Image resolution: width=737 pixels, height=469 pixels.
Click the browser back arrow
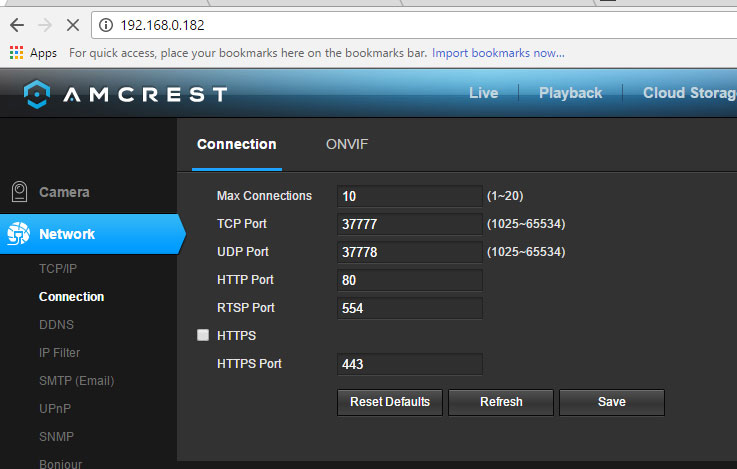[17, 25]
